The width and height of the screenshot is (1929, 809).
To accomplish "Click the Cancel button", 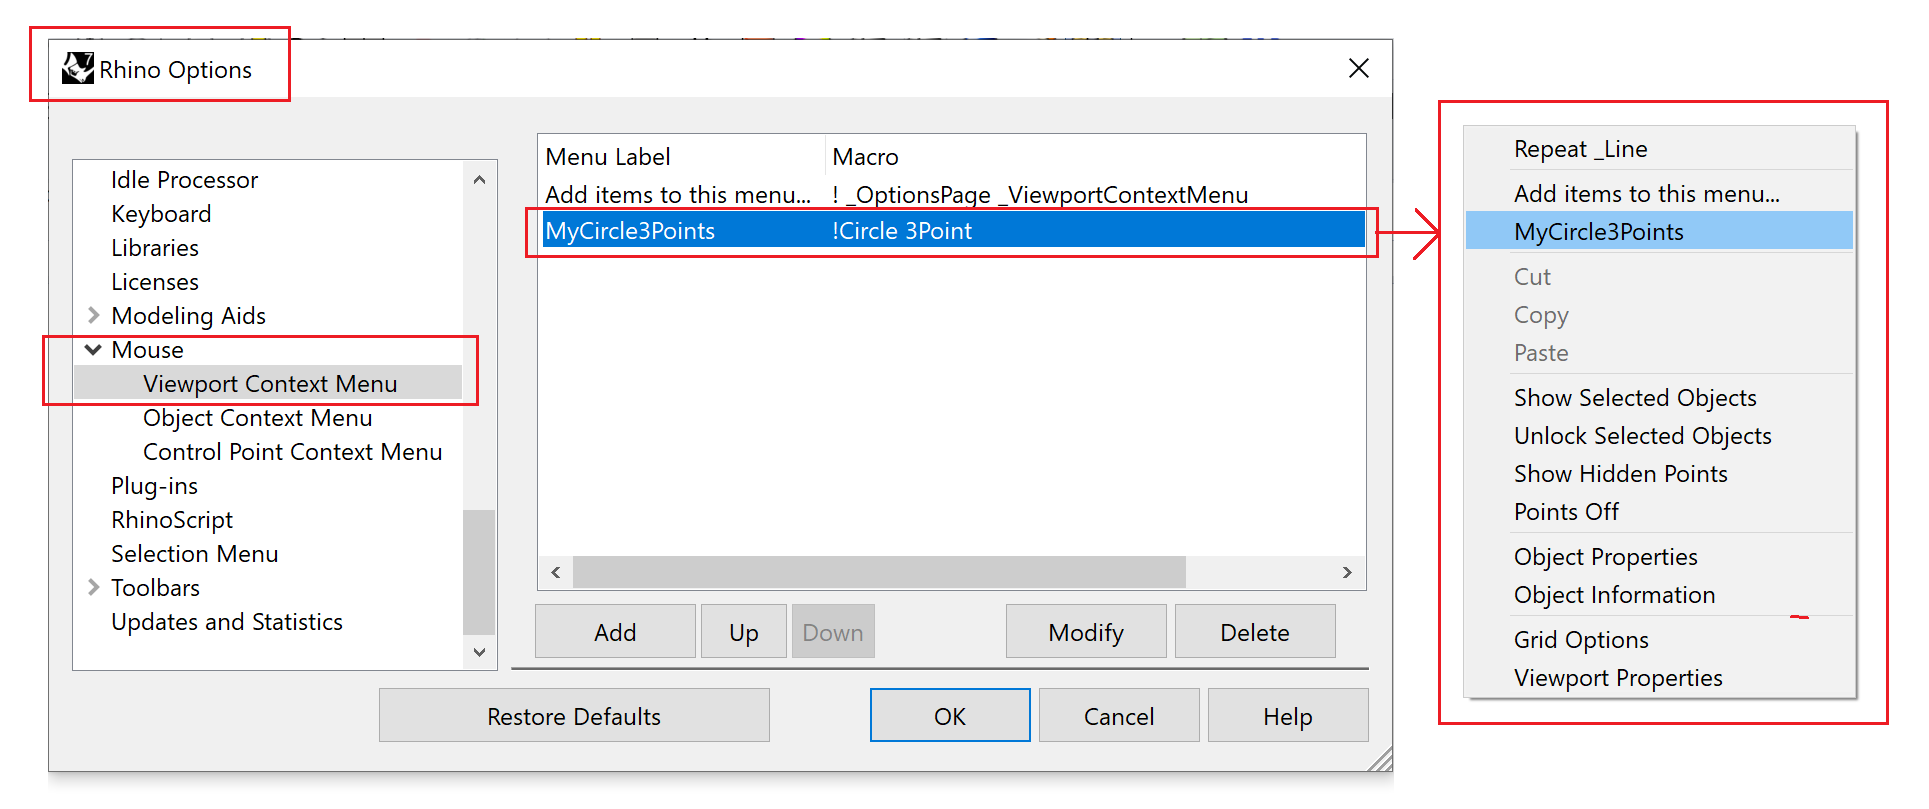I will [x=1119, y=716].
